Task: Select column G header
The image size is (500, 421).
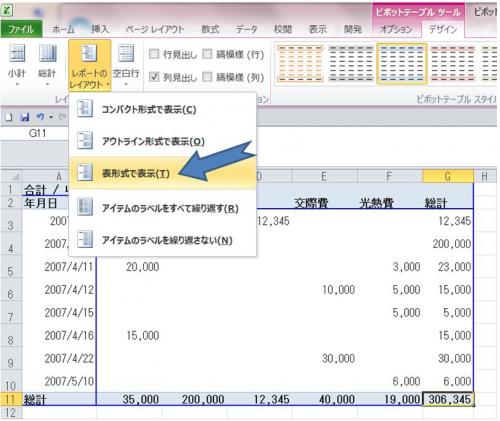Action: 448,176
